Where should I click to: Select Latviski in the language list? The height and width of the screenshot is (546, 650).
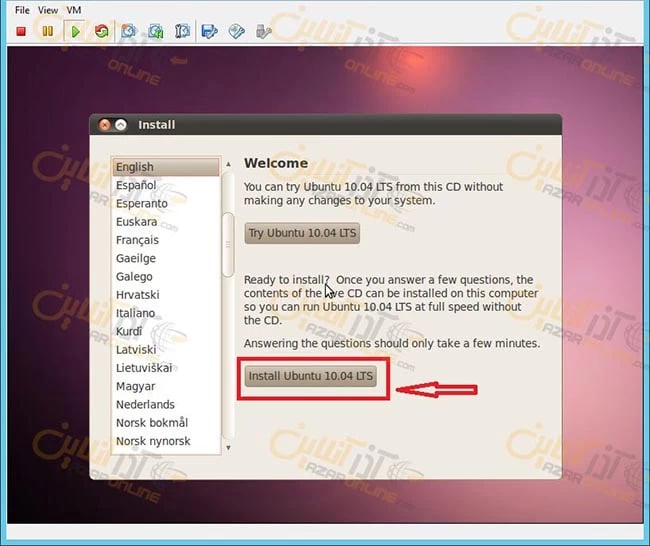(x=166, y=349)
